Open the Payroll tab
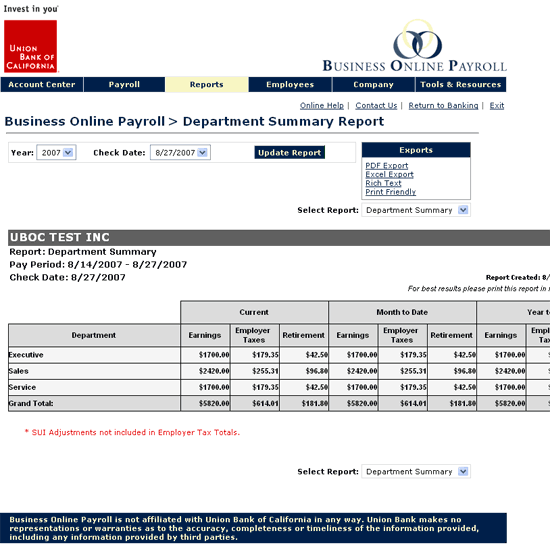The image size is (550, 554). coord(124,84)
